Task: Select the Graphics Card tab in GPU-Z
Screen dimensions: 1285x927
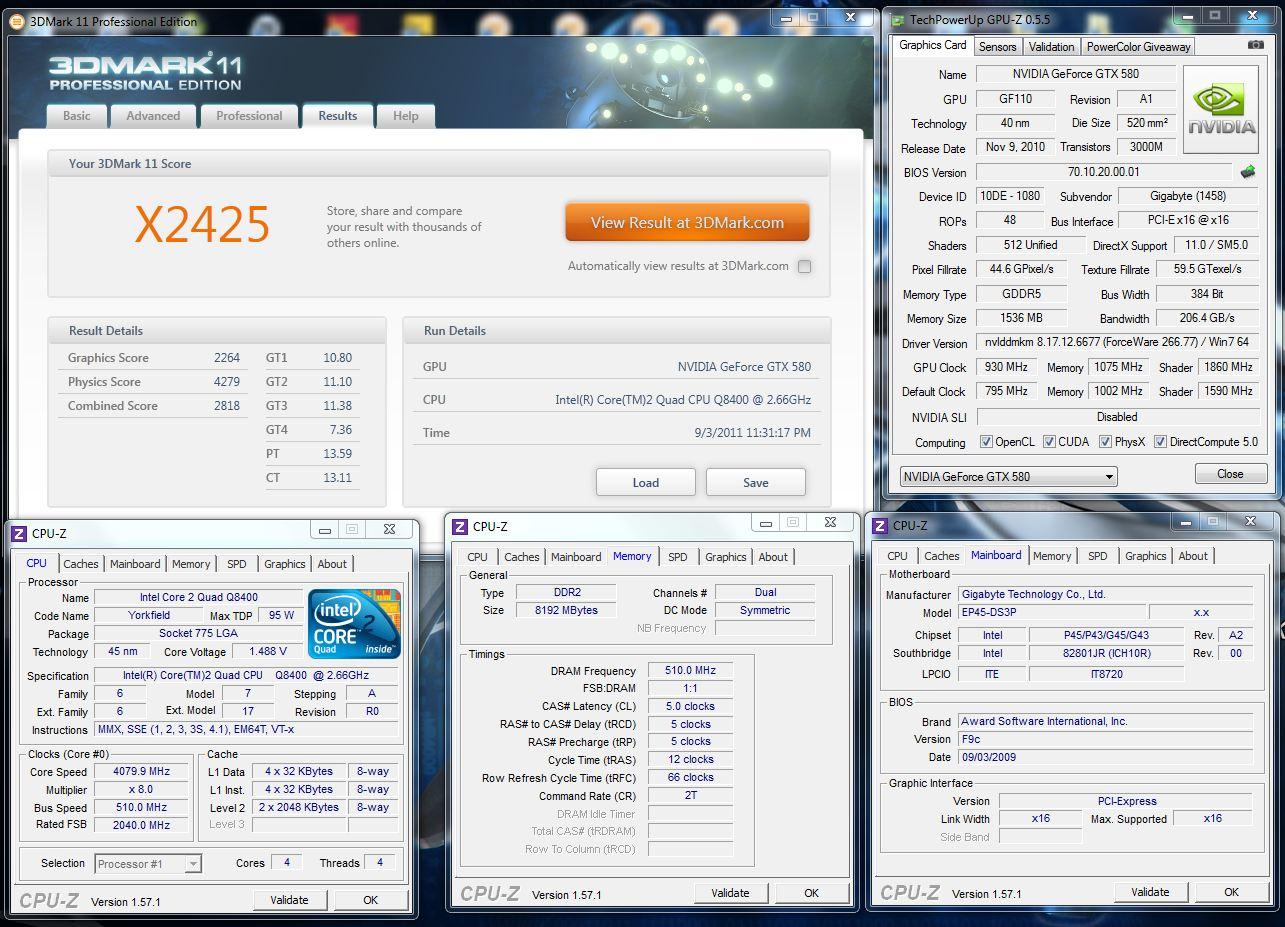Action: 932,45
